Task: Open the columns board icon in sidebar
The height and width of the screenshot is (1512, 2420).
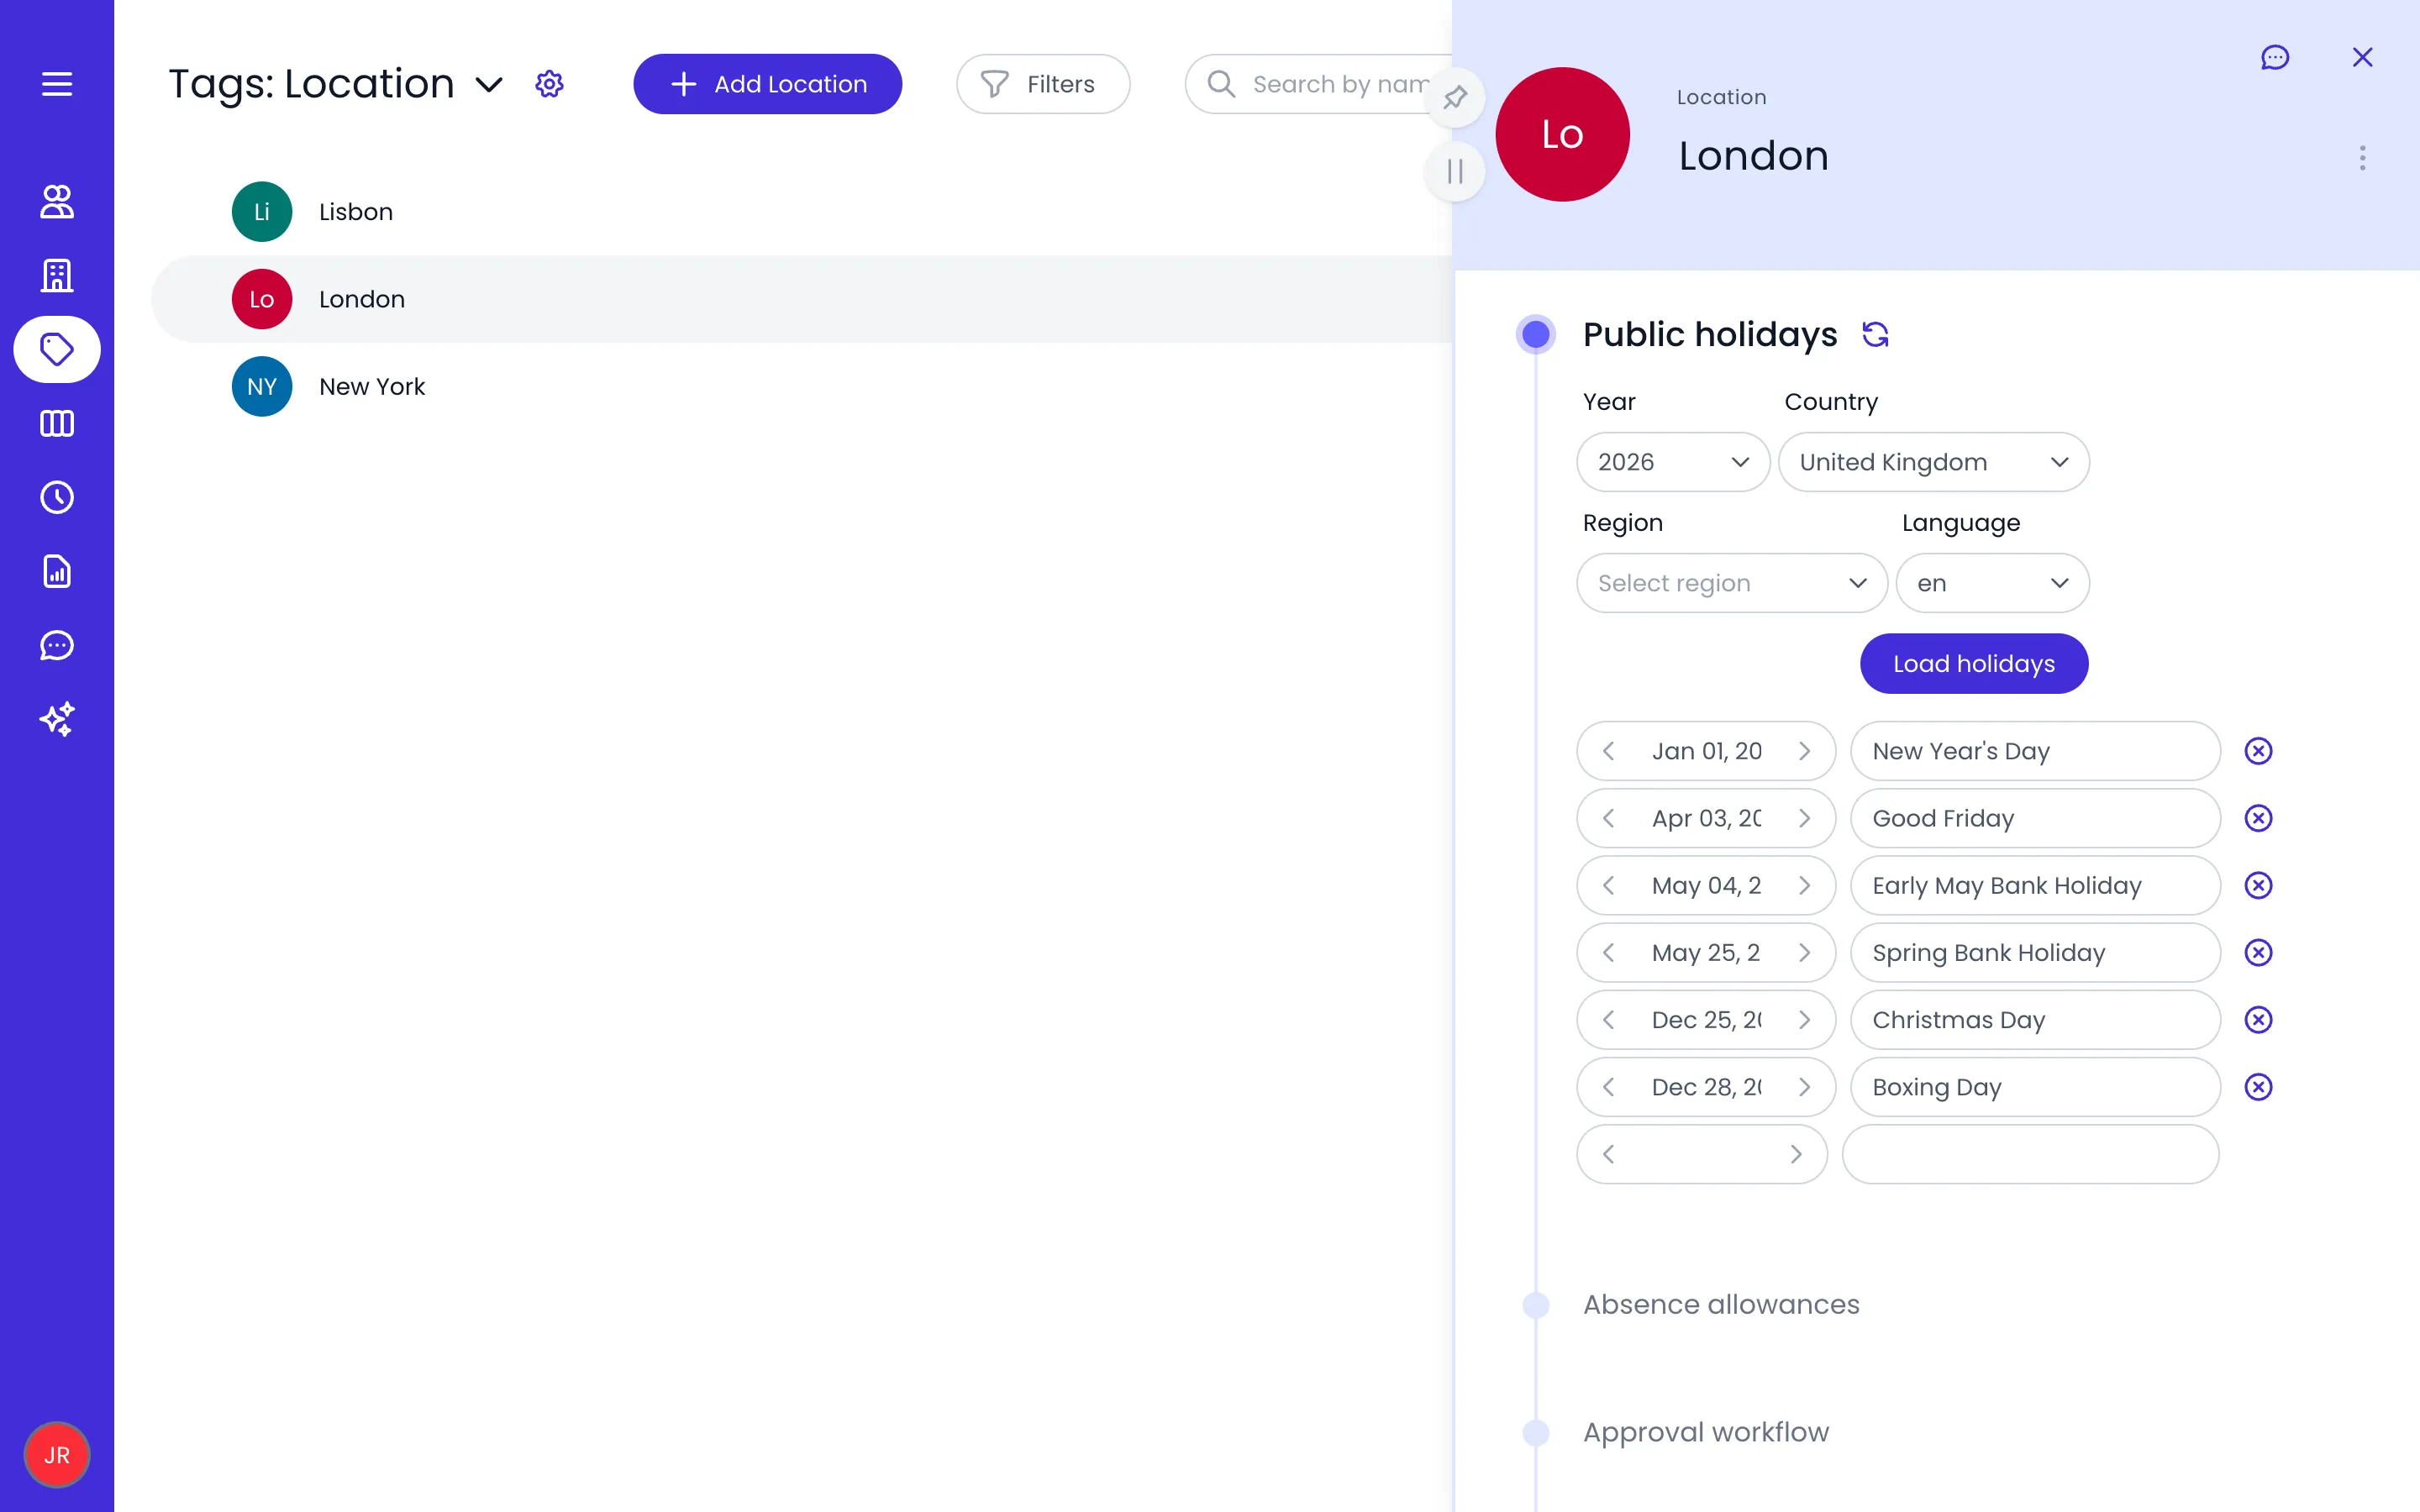Action: pyautogui.click(x=57, y=424)
